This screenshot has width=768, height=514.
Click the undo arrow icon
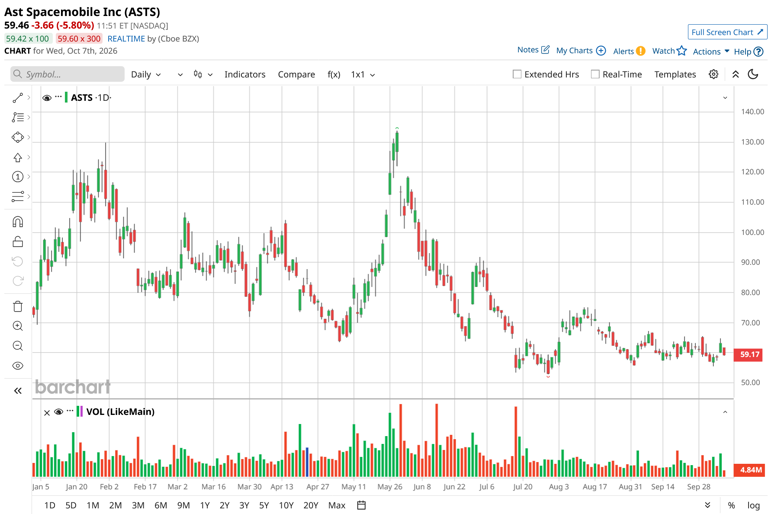(18, 261)
